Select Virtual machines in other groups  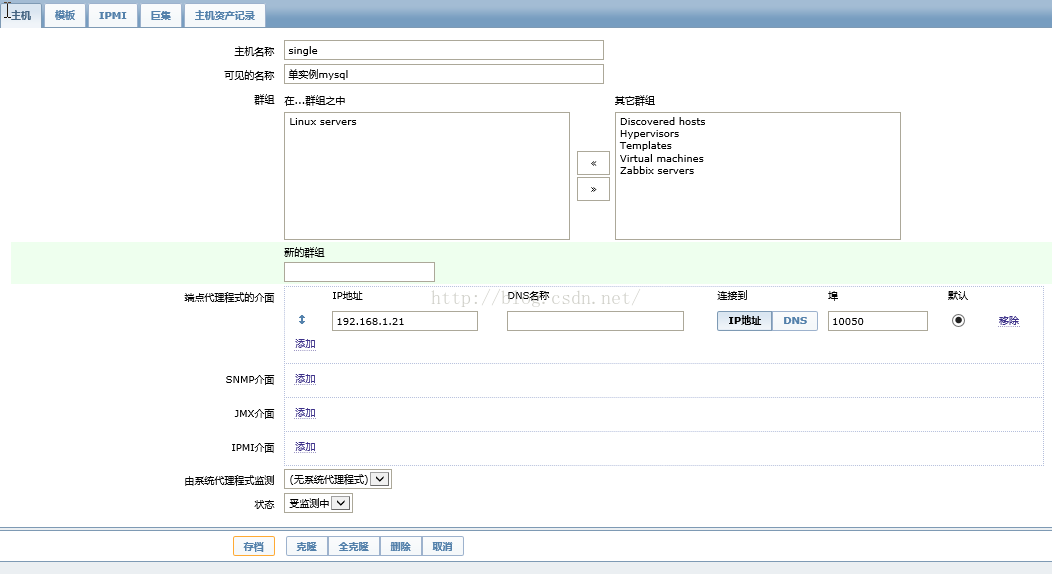click(x=662, y=158)
